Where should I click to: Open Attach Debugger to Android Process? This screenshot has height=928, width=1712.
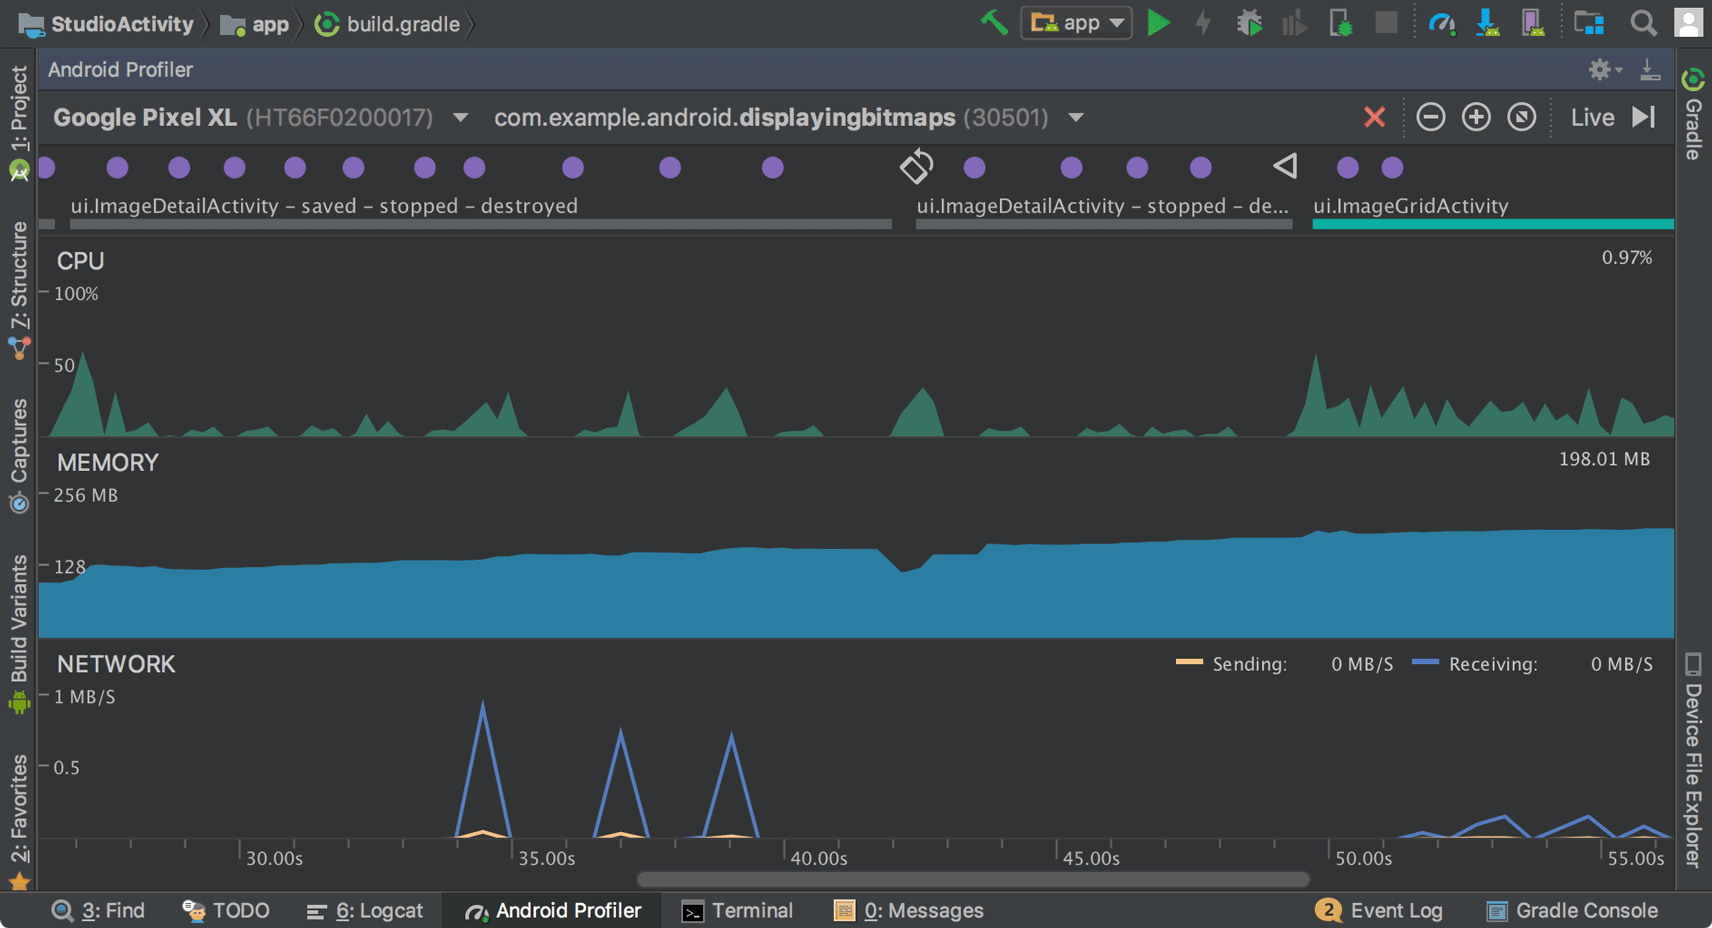pos(1340,22)
